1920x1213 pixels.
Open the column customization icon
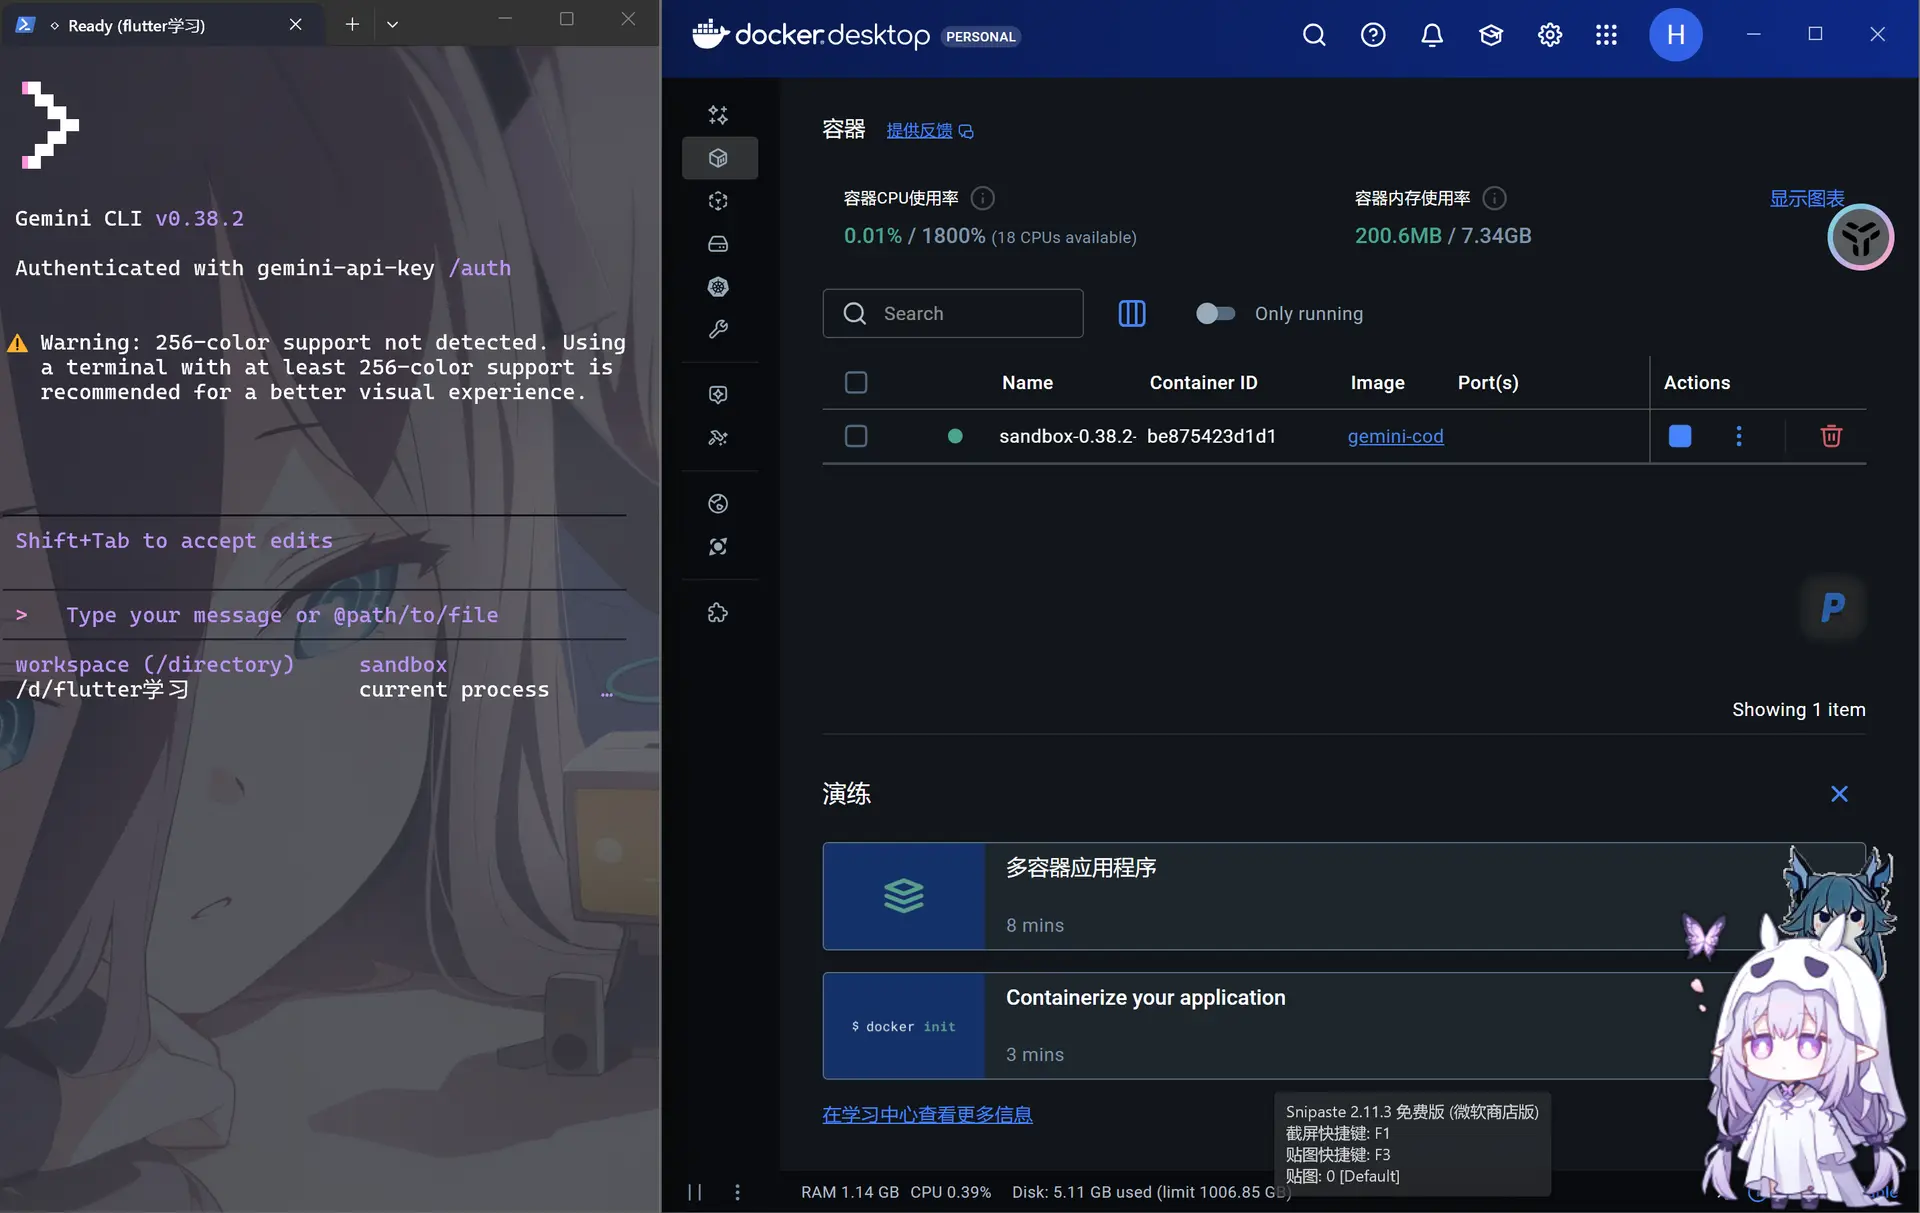coord(1132,314)
